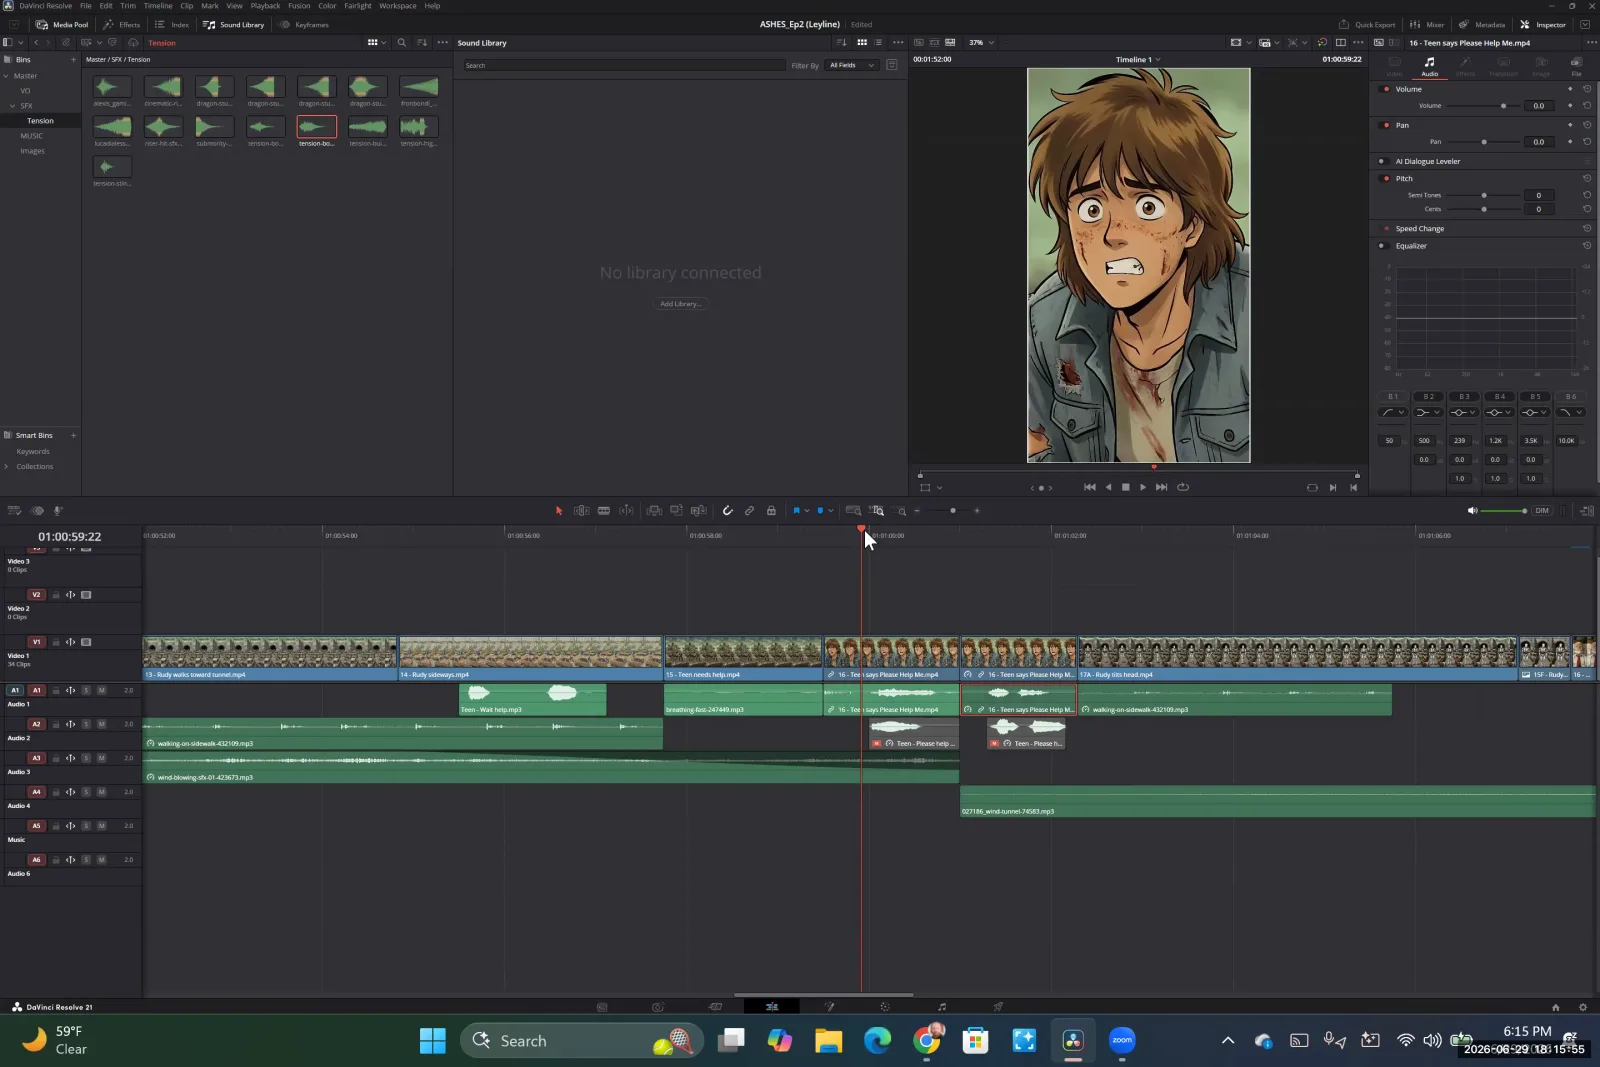Select the arrow Selection Mode tool
The width and height of the screenshot is (1600, 1067).
(559, 511)
